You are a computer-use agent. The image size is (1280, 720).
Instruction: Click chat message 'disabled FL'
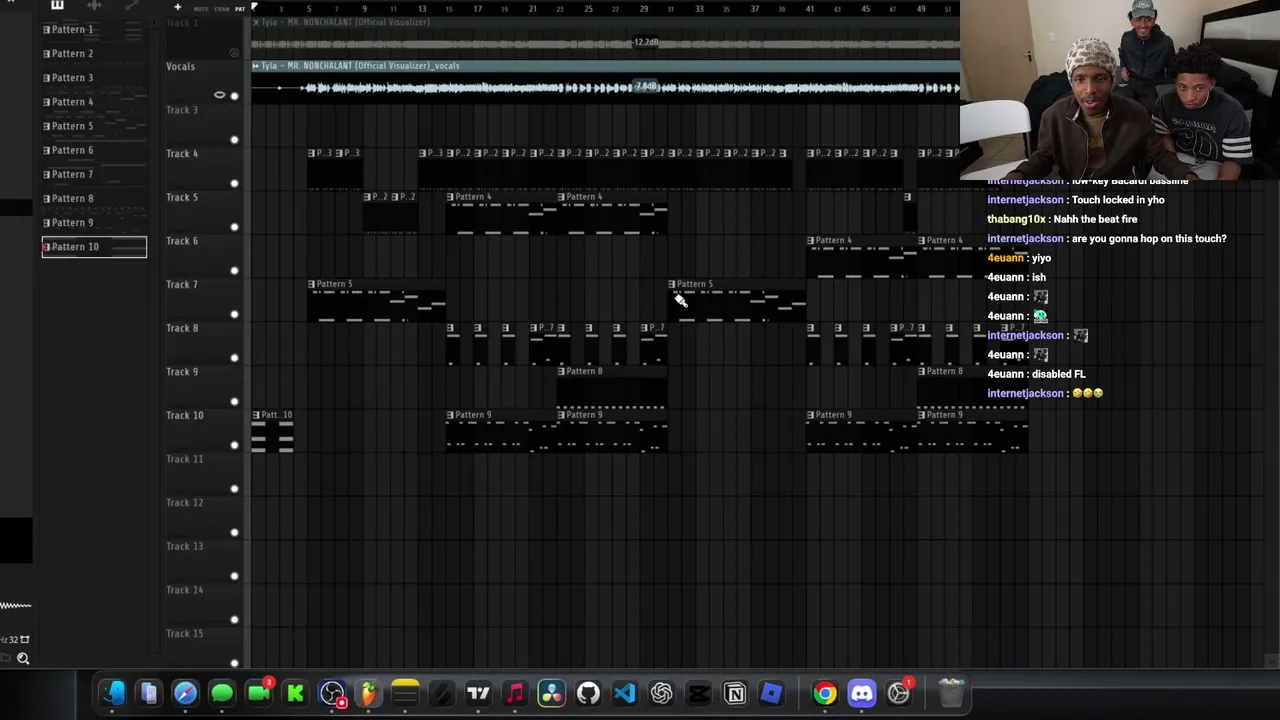click(1058, 374)
